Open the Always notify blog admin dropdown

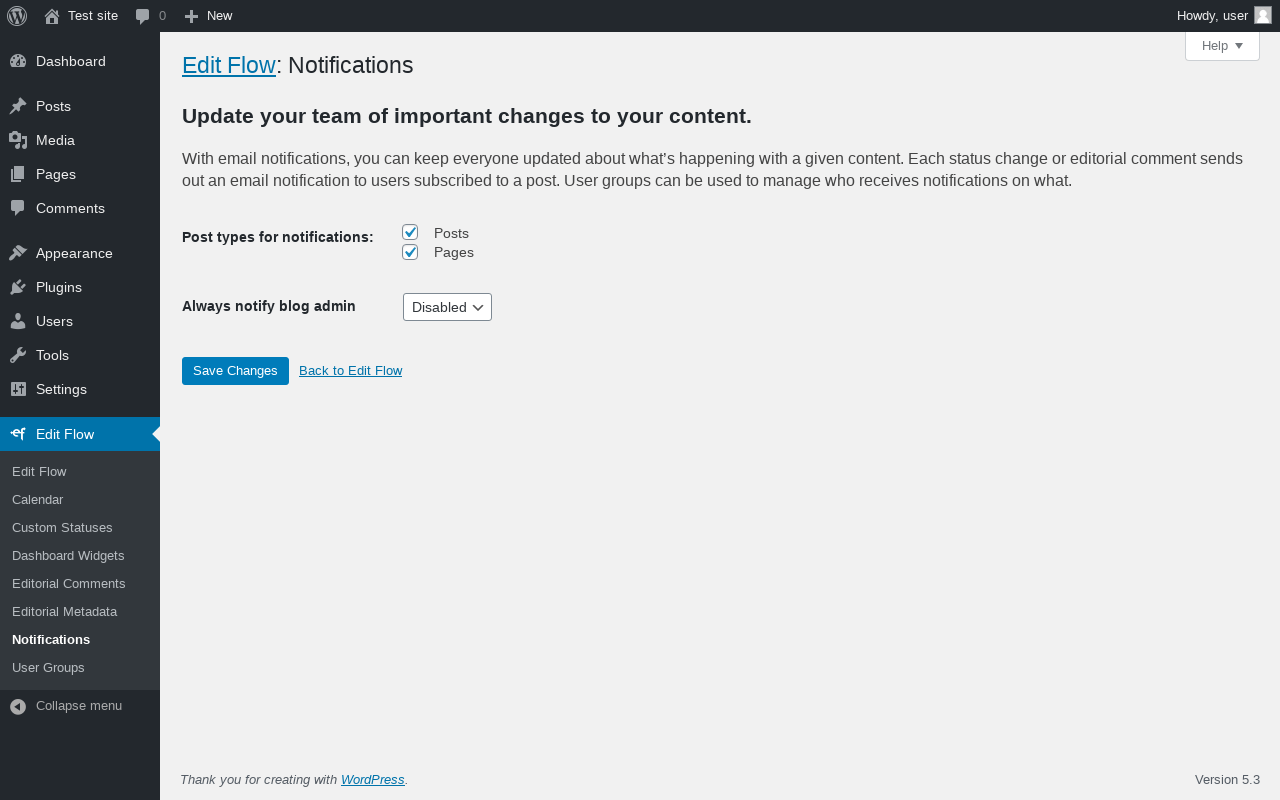pyautogui.click(x=447, y=307)
